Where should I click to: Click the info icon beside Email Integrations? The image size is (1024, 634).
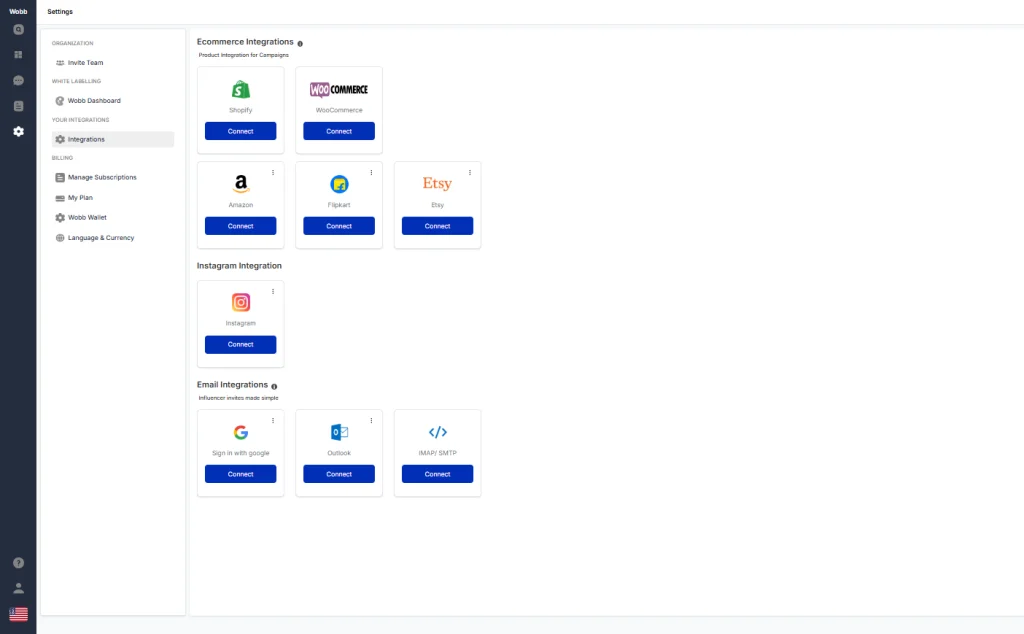274,386
